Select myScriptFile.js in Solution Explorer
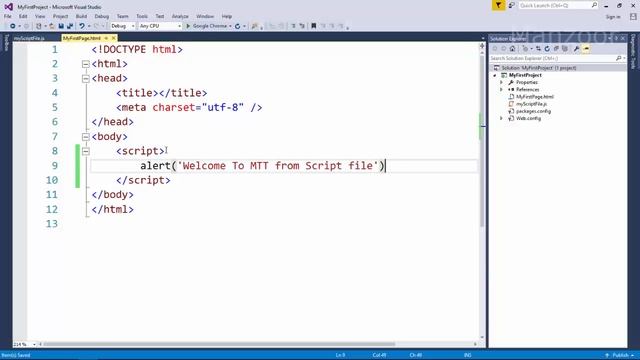The height and width of the screenshot is (360, 640). (x=531, y=104)
